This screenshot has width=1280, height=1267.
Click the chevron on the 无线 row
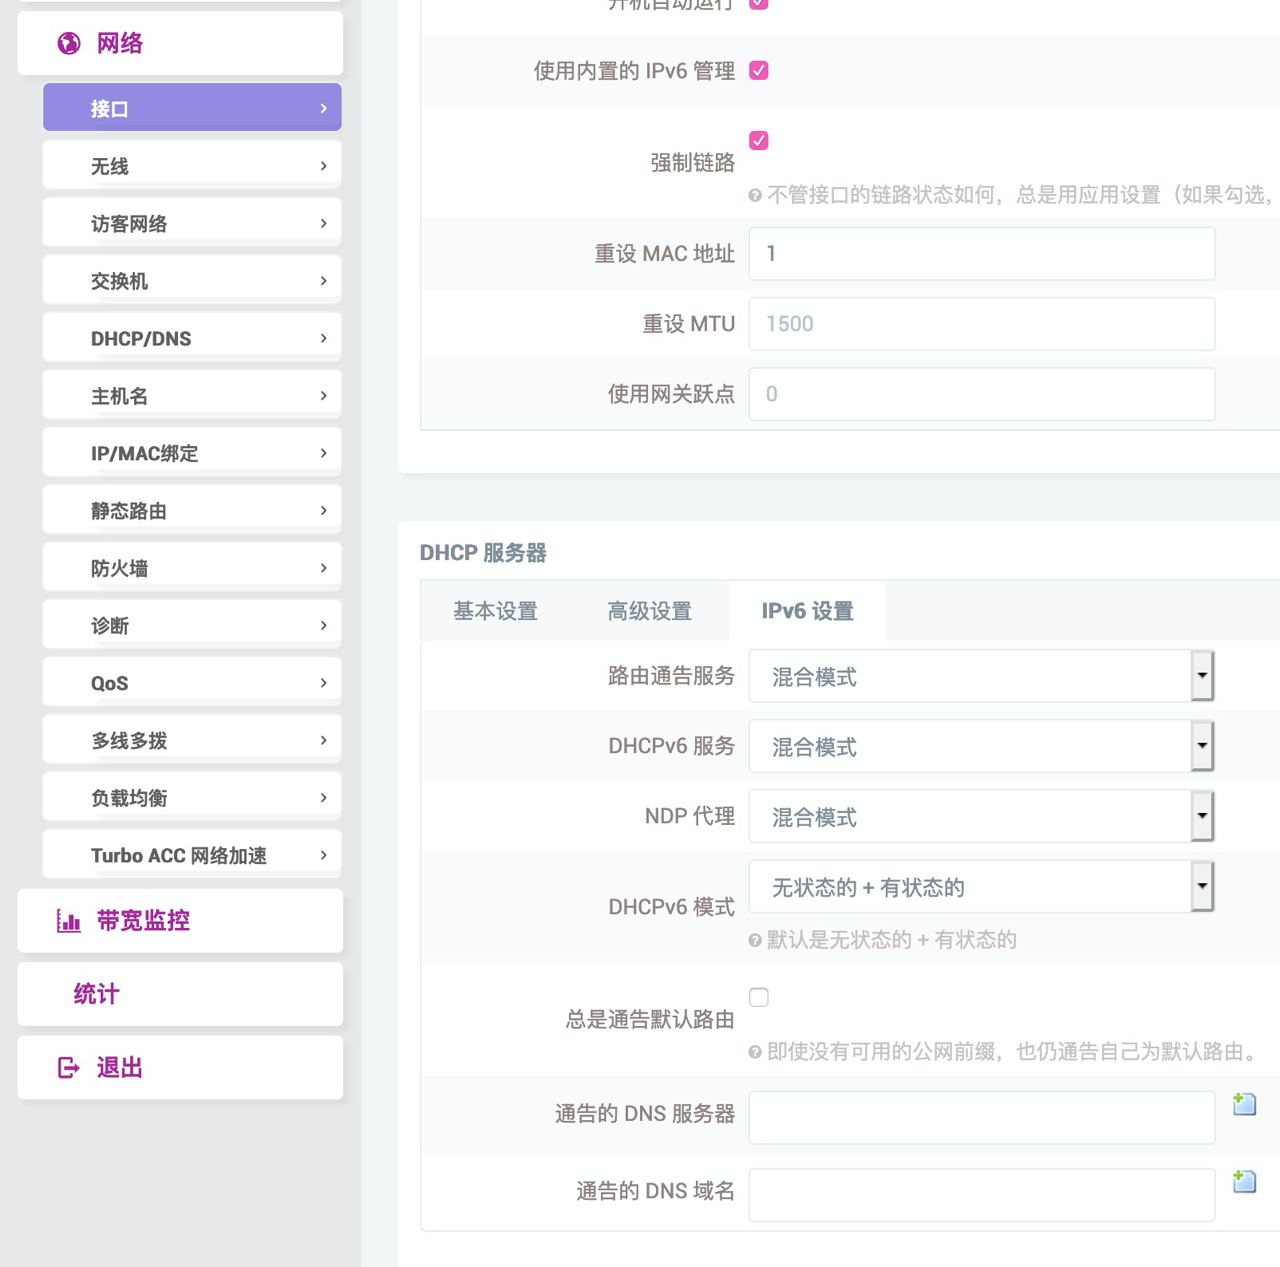click(x=323, y=166)
